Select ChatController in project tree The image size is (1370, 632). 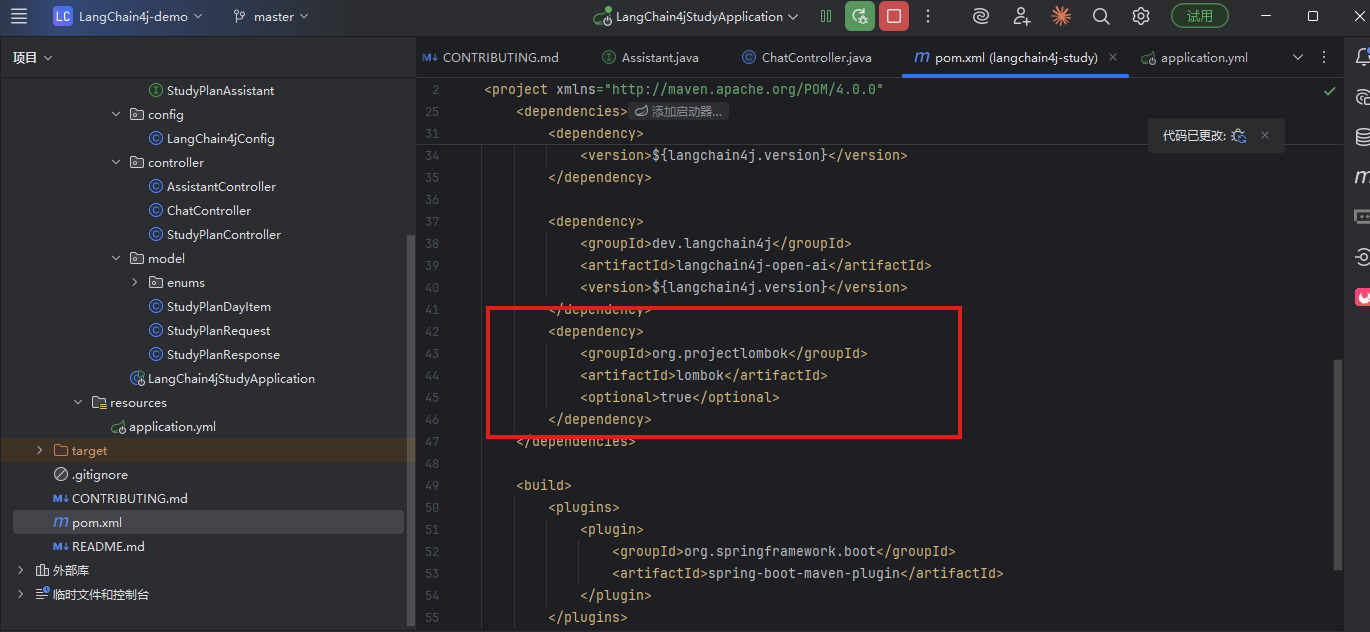208,210
